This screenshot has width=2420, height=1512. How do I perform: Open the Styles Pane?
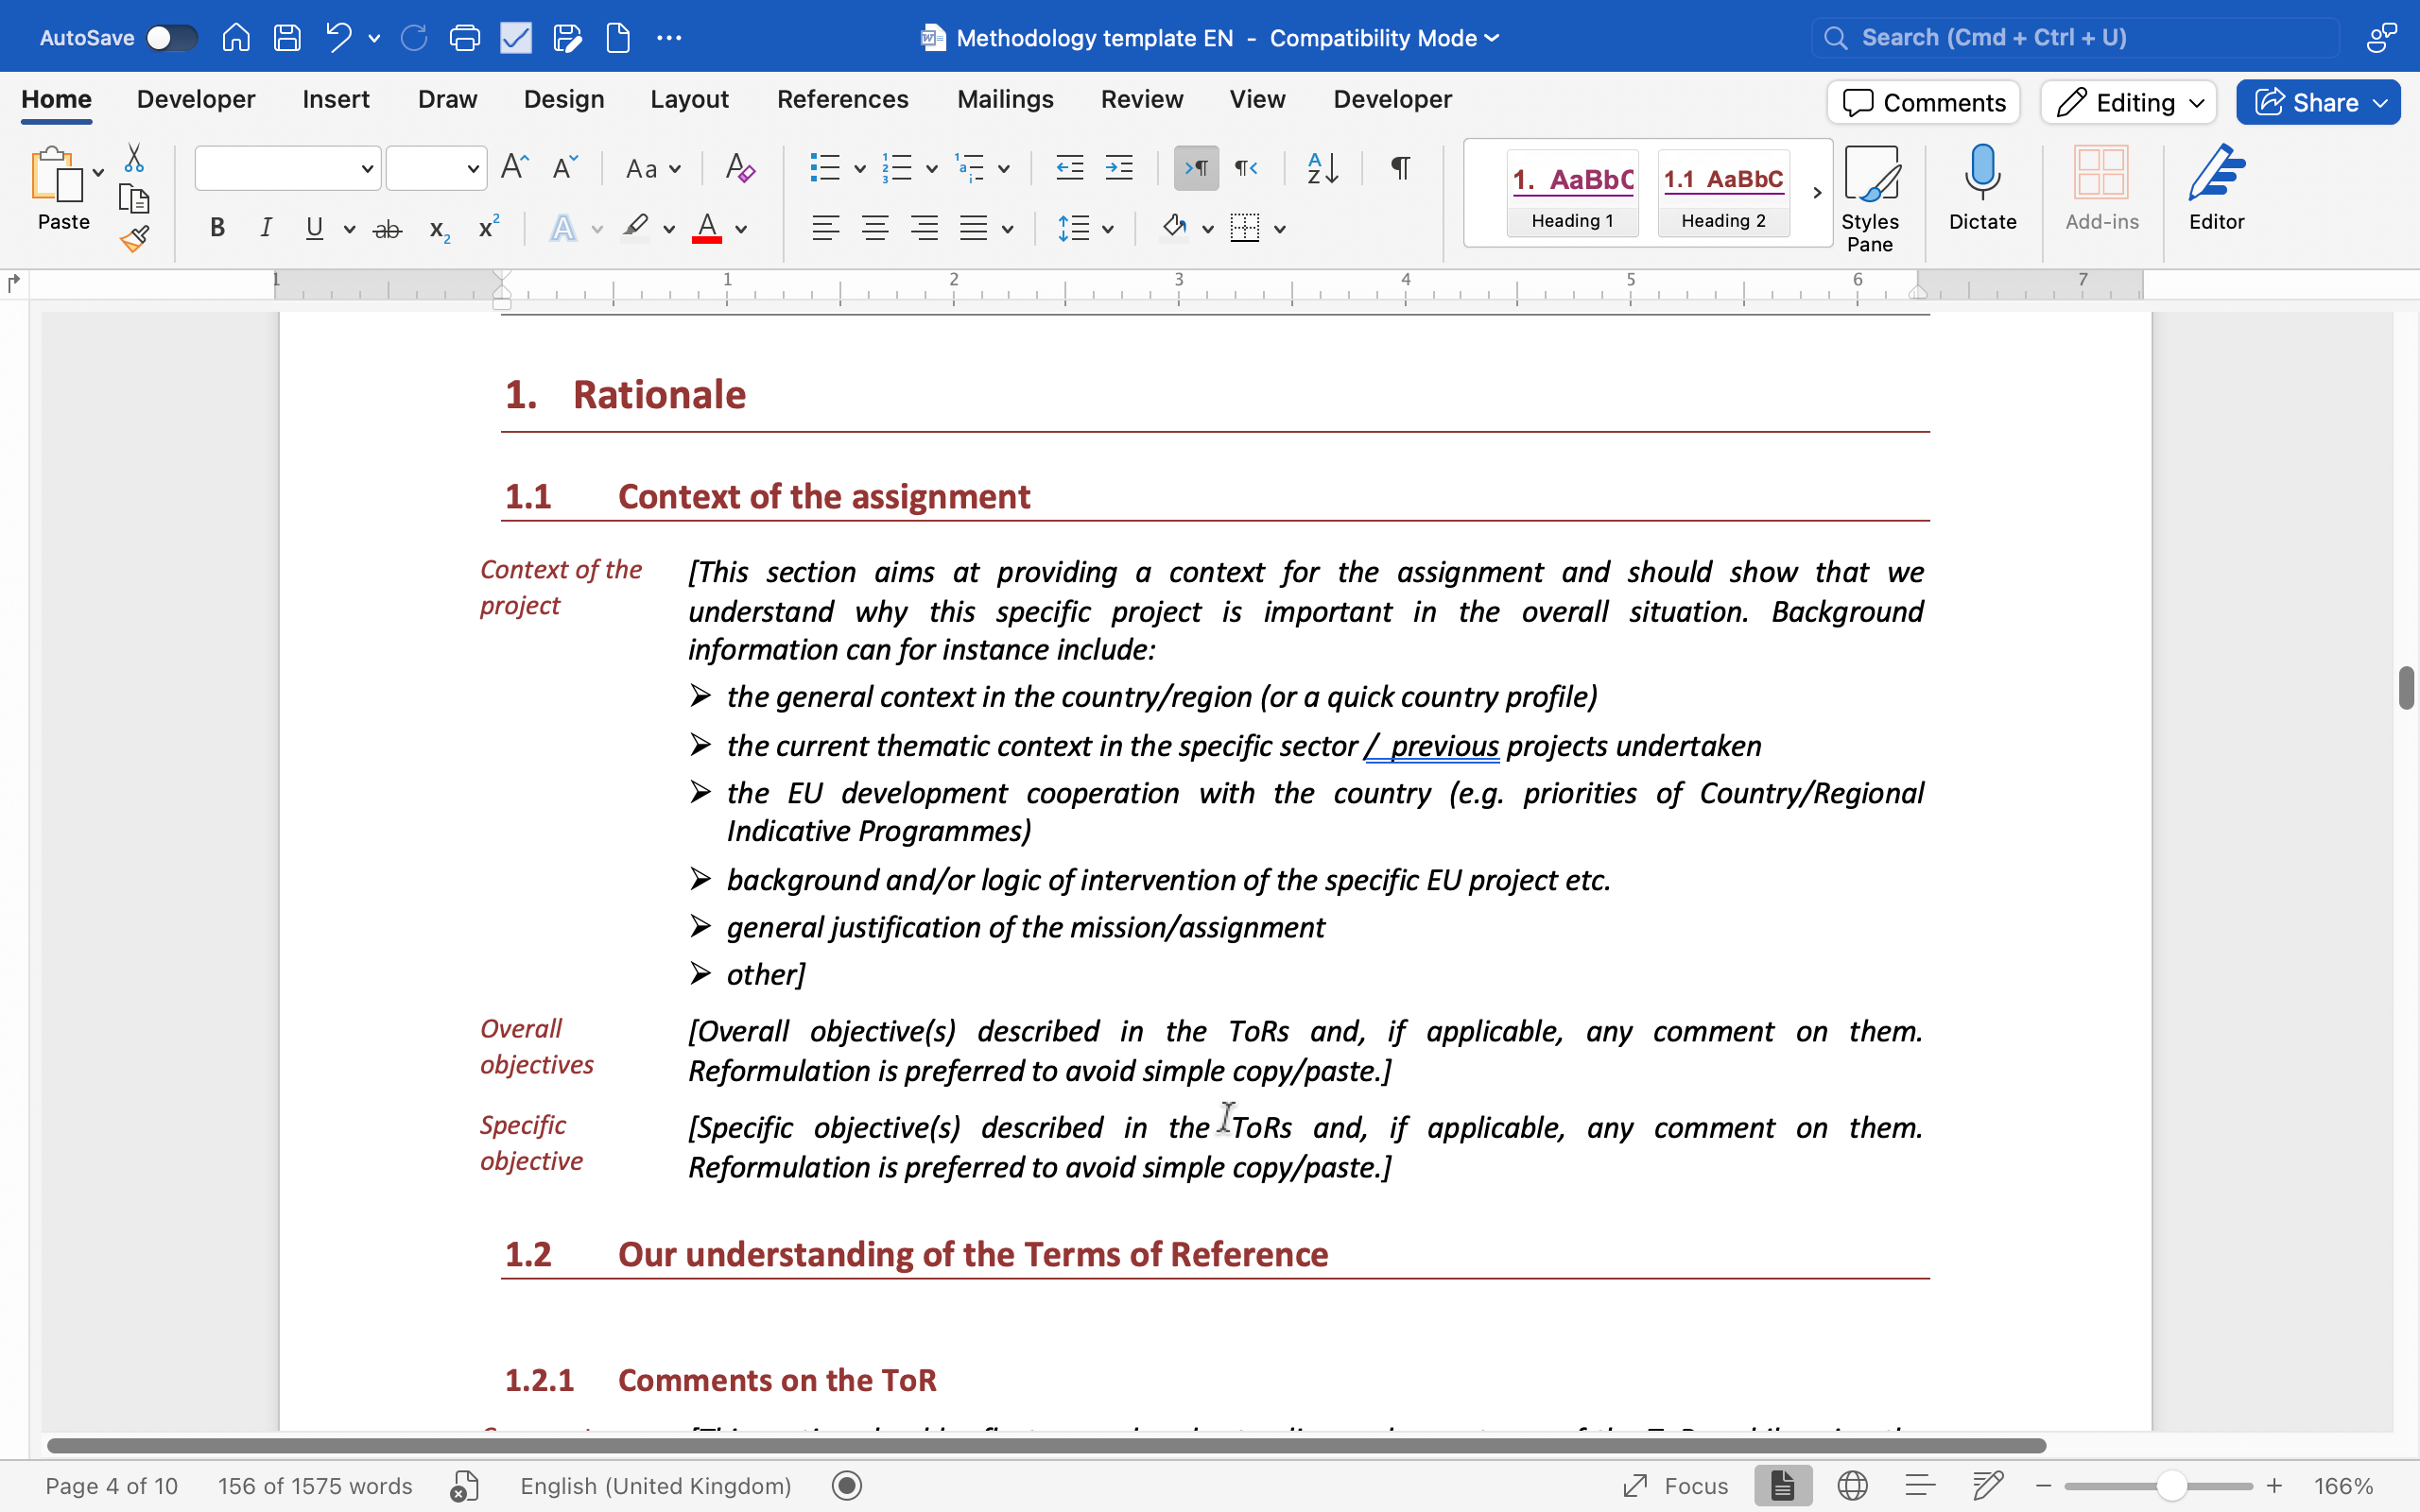[1870, 198]
